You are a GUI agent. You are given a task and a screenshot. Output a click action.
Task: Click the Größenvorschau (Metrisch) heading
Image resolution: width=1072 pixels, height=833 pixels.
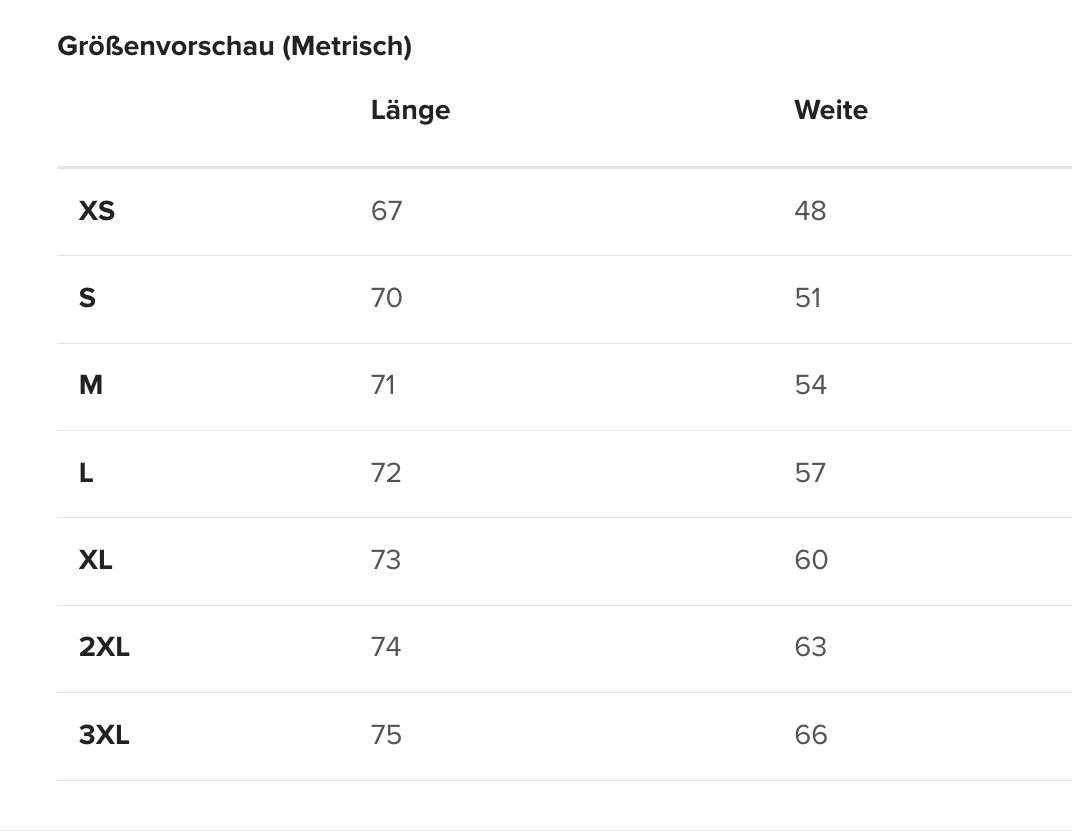(x=234, y=46)
